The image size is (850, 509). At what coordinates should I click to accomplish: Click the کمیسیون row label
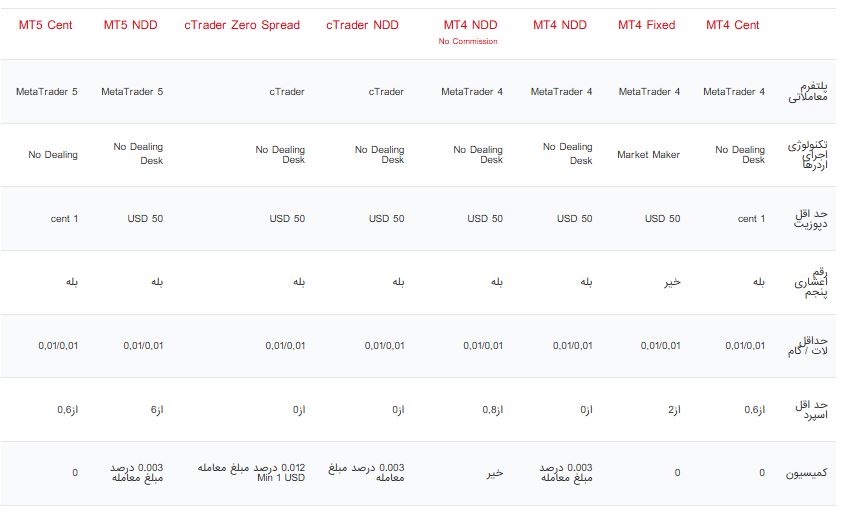pyautogui.click(x=807, y=473)
